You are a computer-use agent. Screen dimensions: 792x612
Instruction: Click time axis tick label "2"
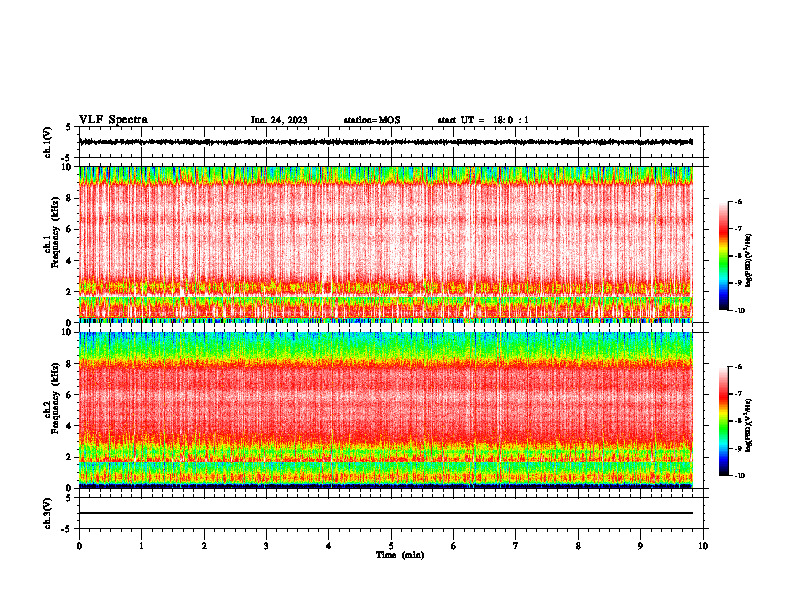204,546
